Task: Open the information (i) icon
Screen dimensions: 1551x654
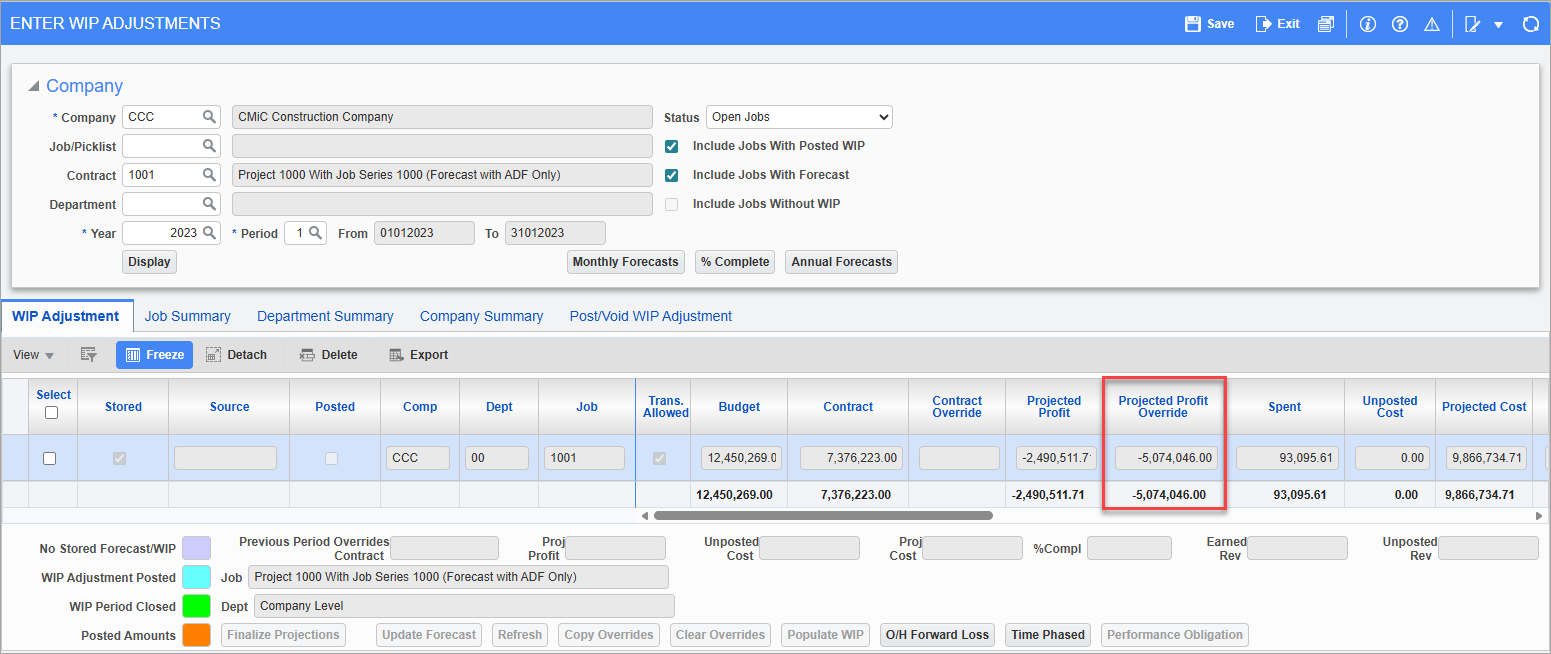Action: [1368, 23]
